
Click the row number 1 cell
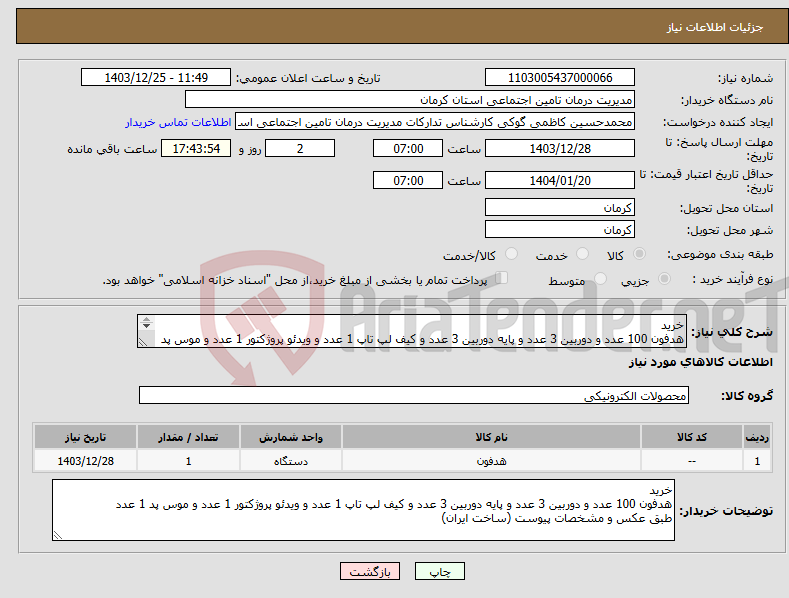pos(757,461)
